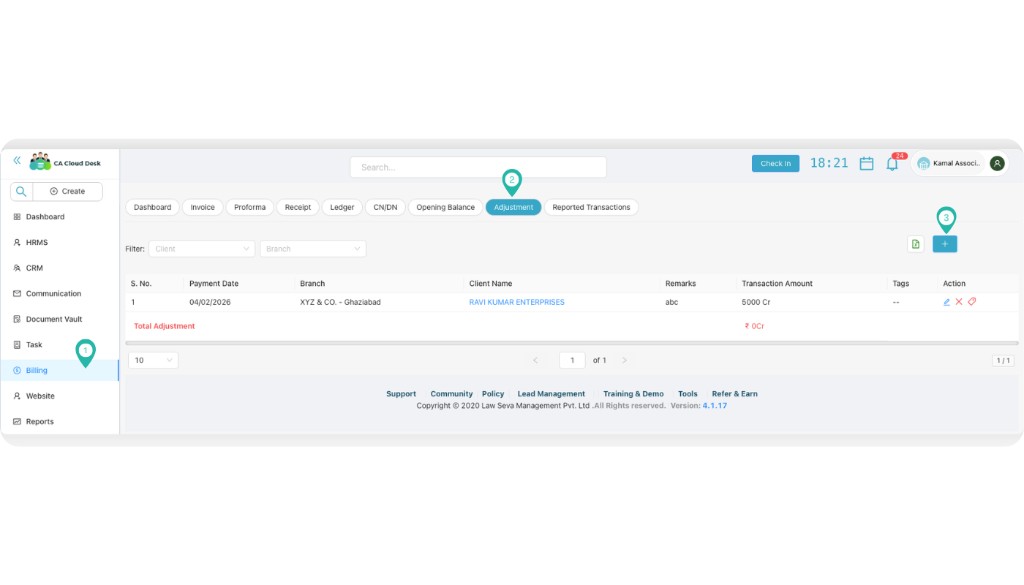The width and height of the screenshot is (1024, 585).
Task: Click the Kamal Associates profile avatar icon
Action: [996, 163]
